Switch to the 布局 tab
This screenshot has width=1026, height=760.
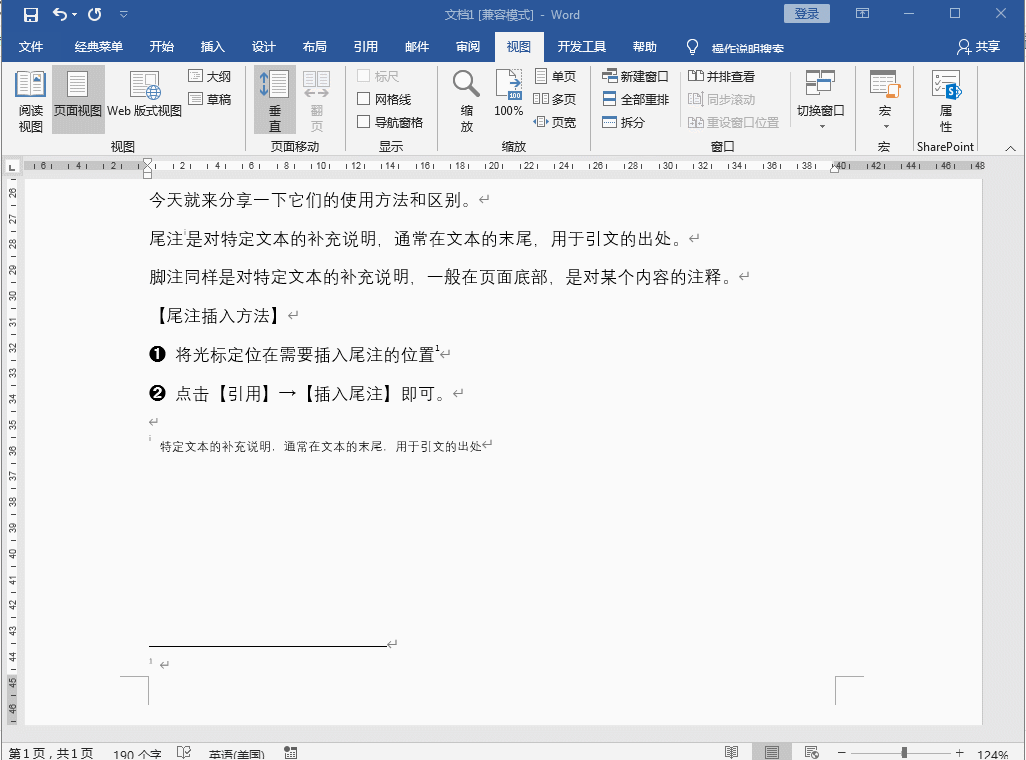click(315, 47)
